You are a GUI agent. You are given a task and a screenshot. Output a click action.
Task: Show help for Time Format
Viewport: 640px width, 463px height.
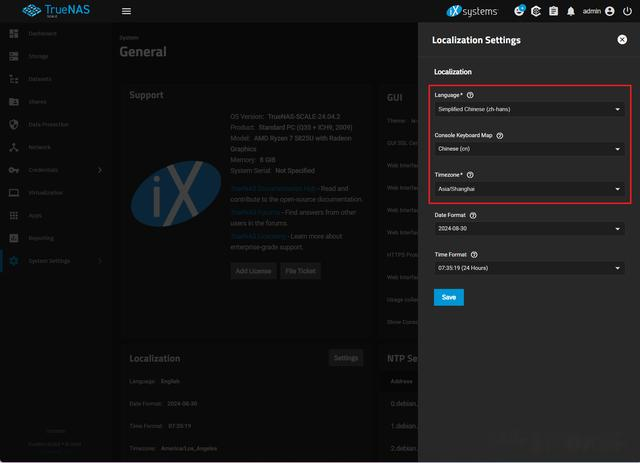[474, 255]
